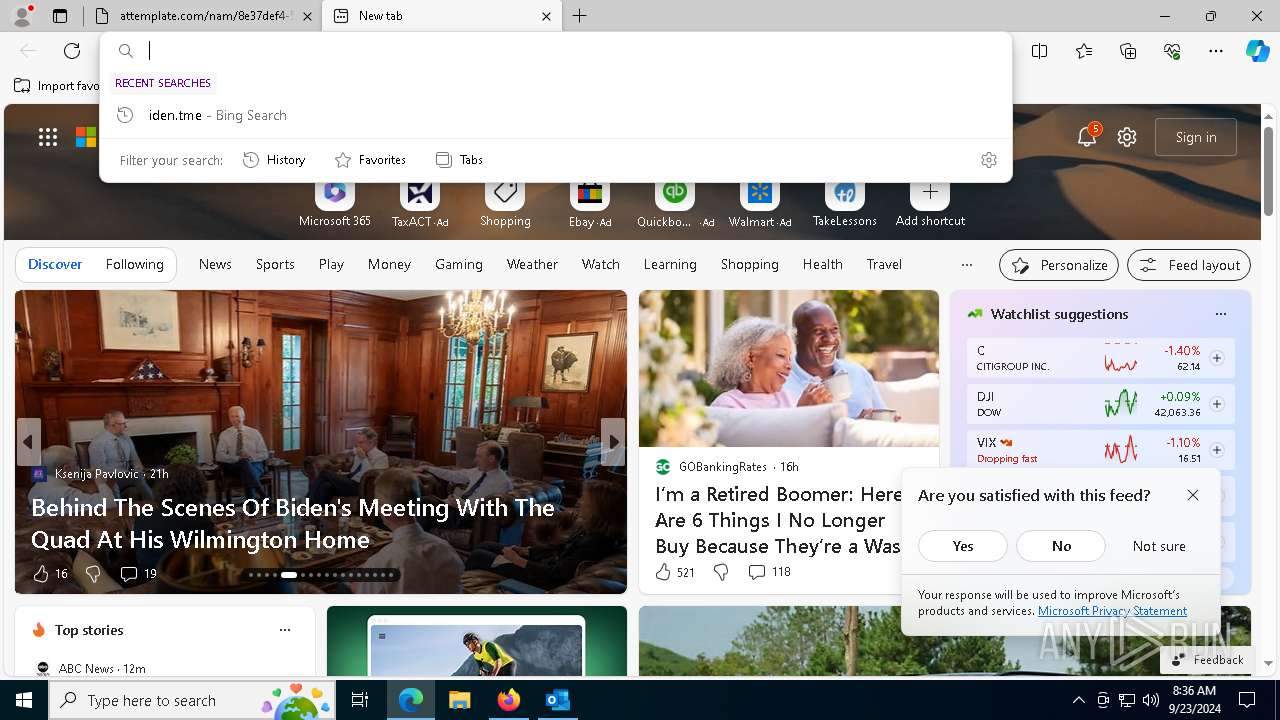Image resolution: width=1280 pixels, height=720 pixels.
Task: Open the Retired Boomer article thumbnail
Action: click(789, 368)
